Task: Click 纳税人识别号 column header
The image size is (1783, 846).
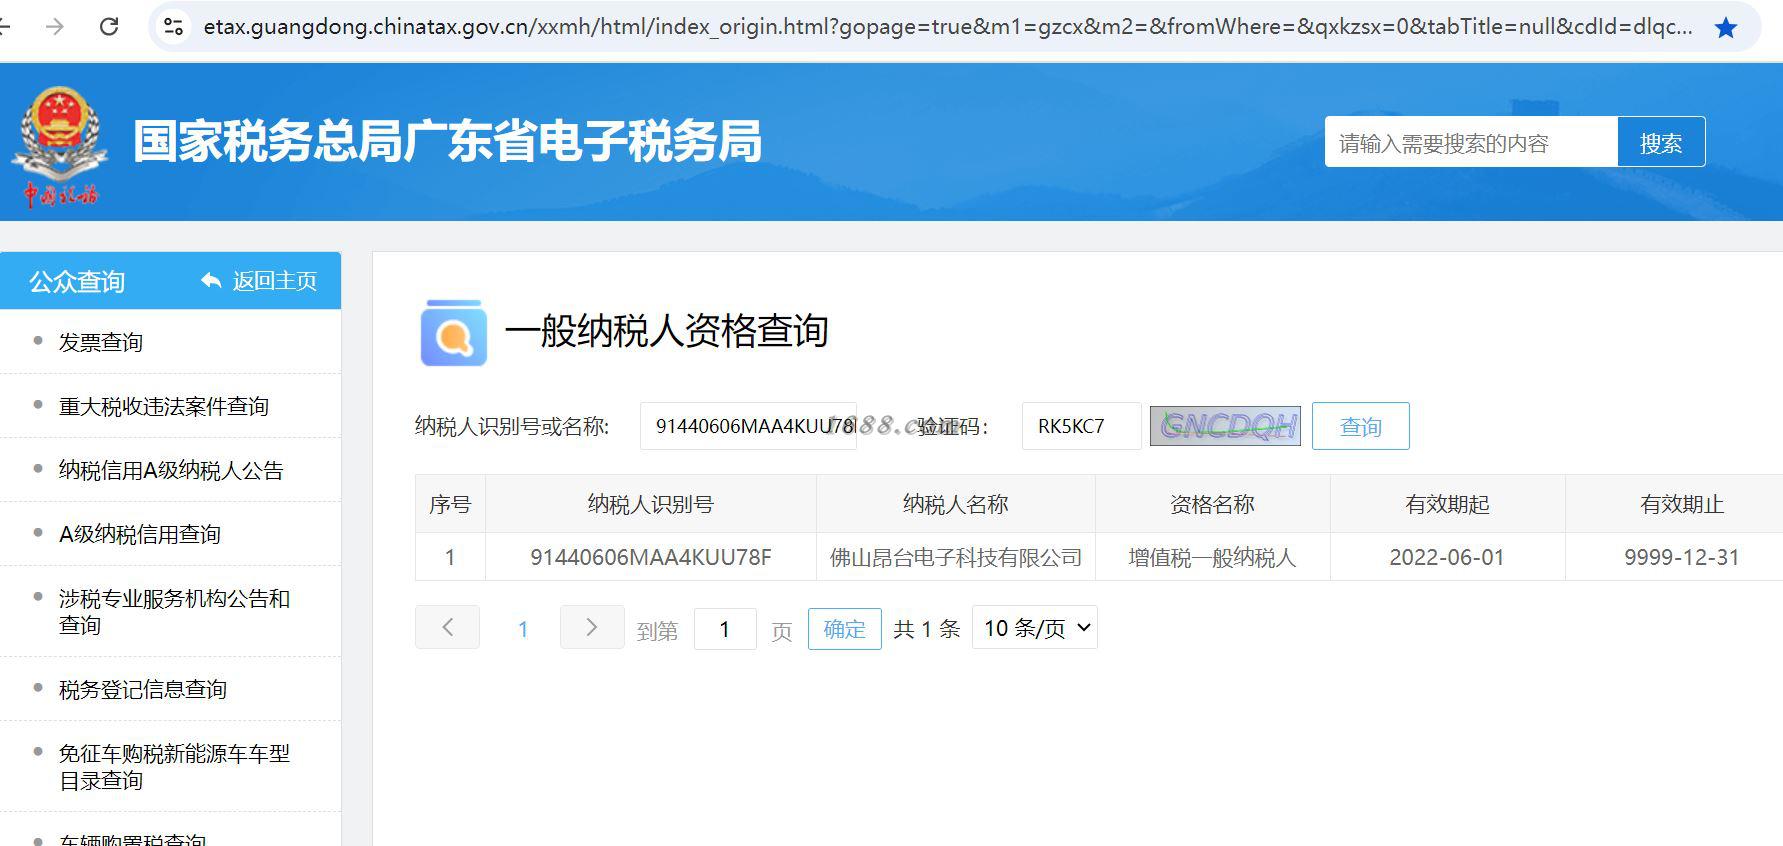Action: pos(650,504)
